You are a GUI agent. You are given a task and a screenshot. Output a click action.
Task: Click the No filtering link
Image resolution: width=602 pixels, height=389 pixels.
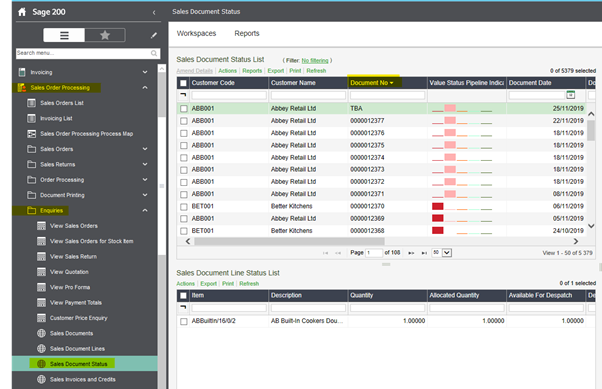315,61
